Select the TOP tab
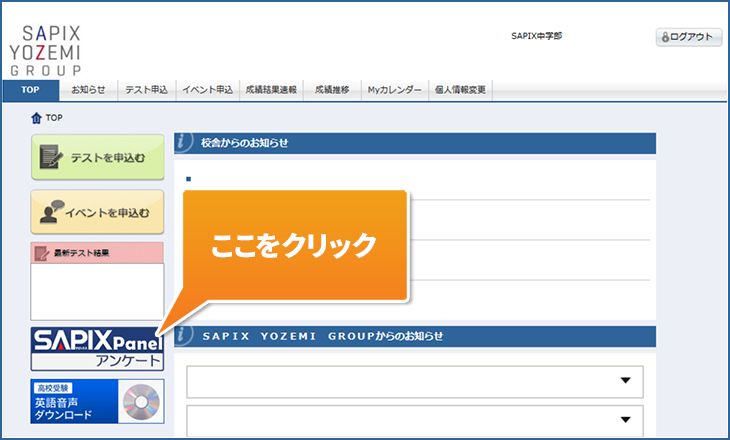 [x=31, y=90]
